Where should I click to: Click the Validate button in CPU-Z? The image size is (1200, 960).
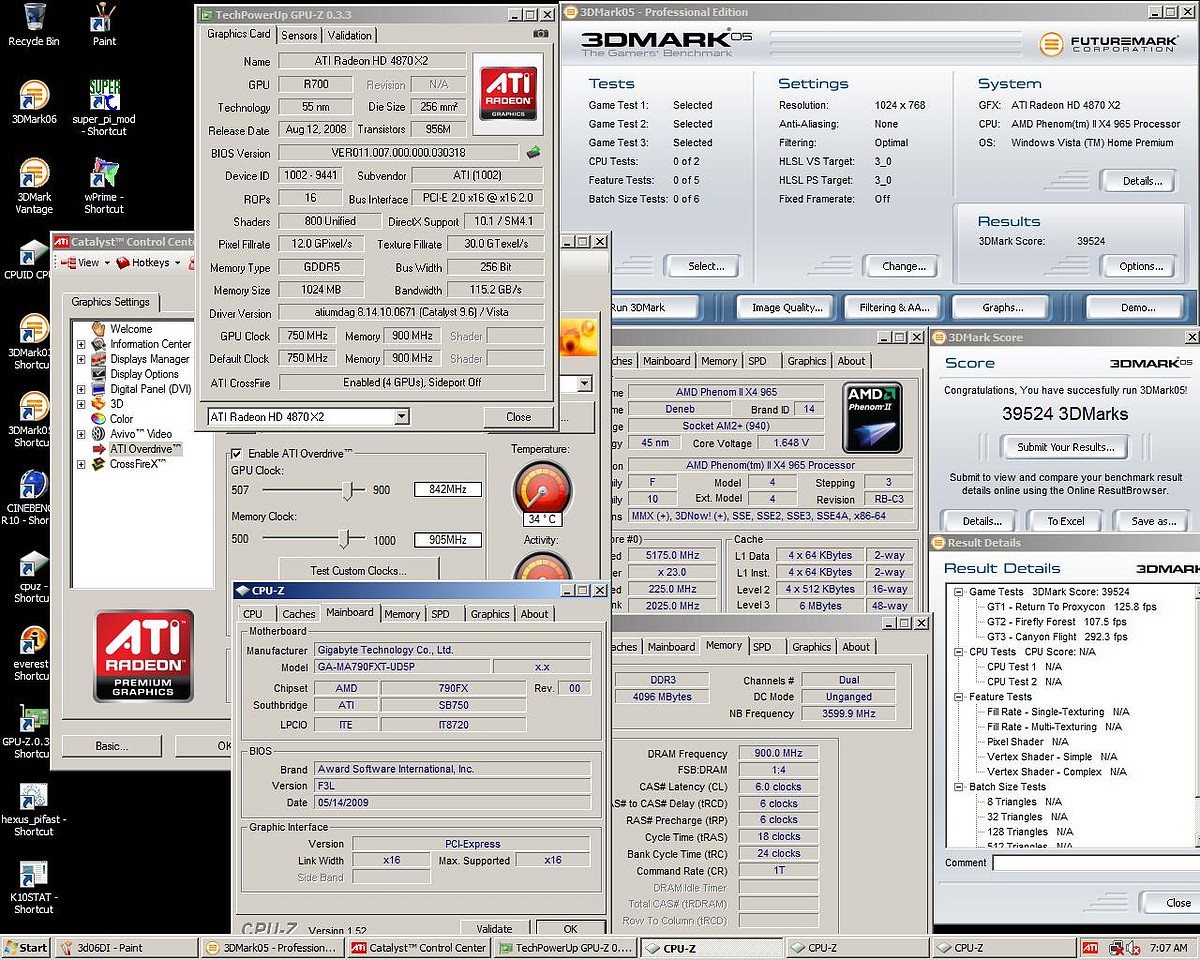(x=494, y=928)
